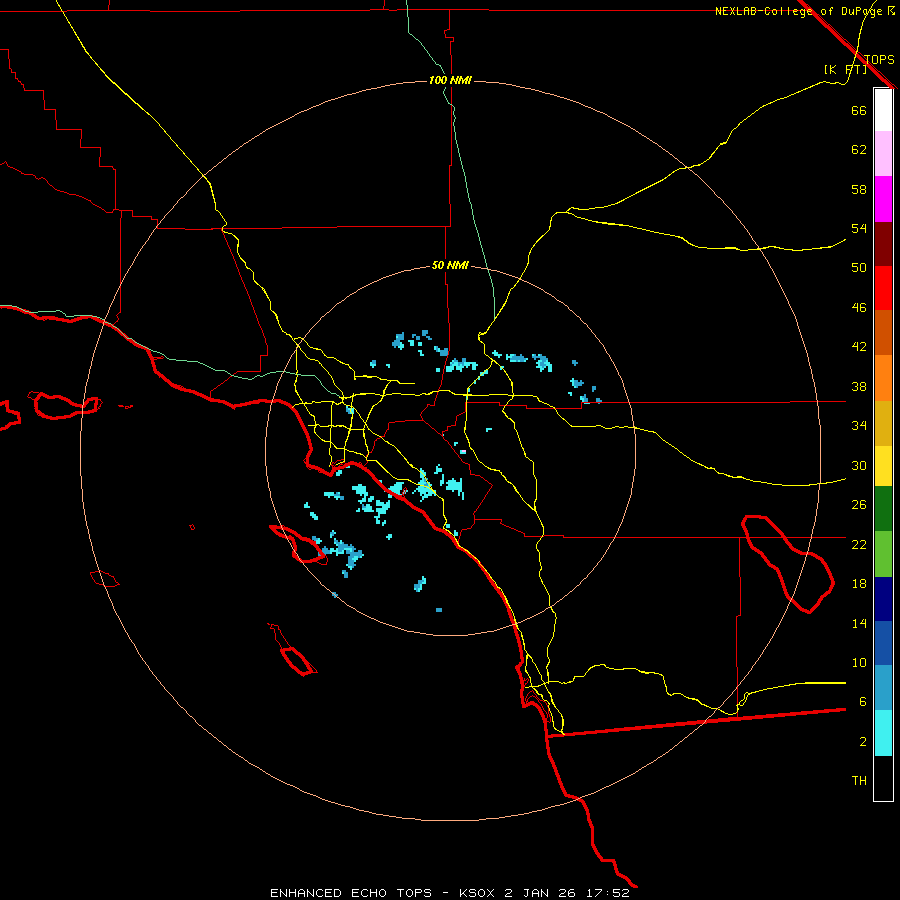Image resolution: width=900 pixels, height=900 pixels.
Task: Click the navy 22 kft swatch
Action: (x=883, y=599)
